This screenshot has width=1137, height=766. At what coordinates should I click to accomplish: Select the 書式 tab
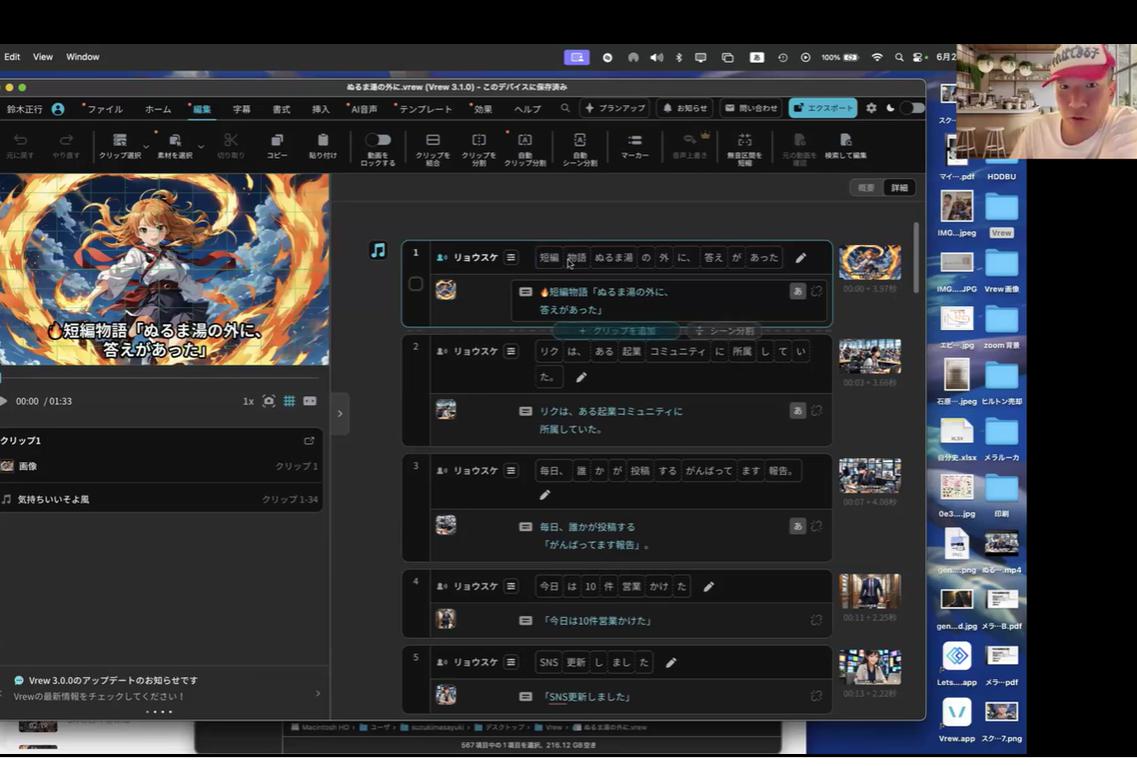[281, 109]
